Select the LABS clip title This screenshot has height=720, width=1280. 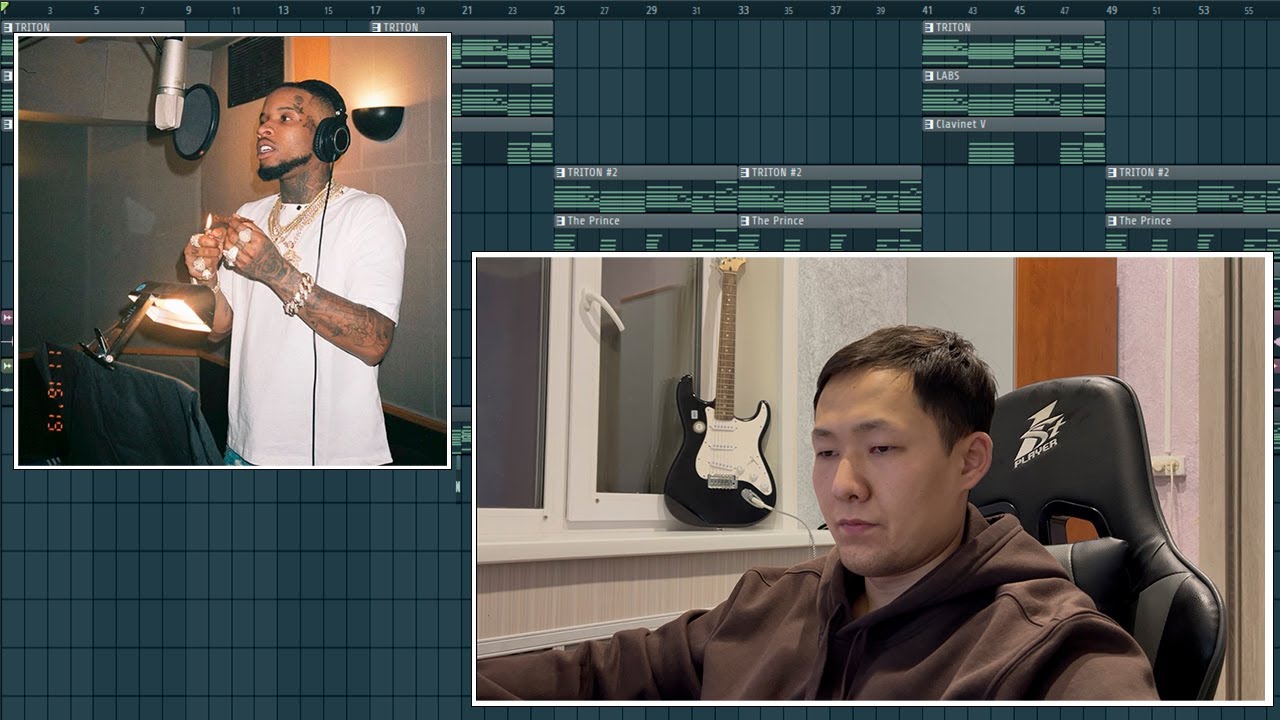pos(947,75)
